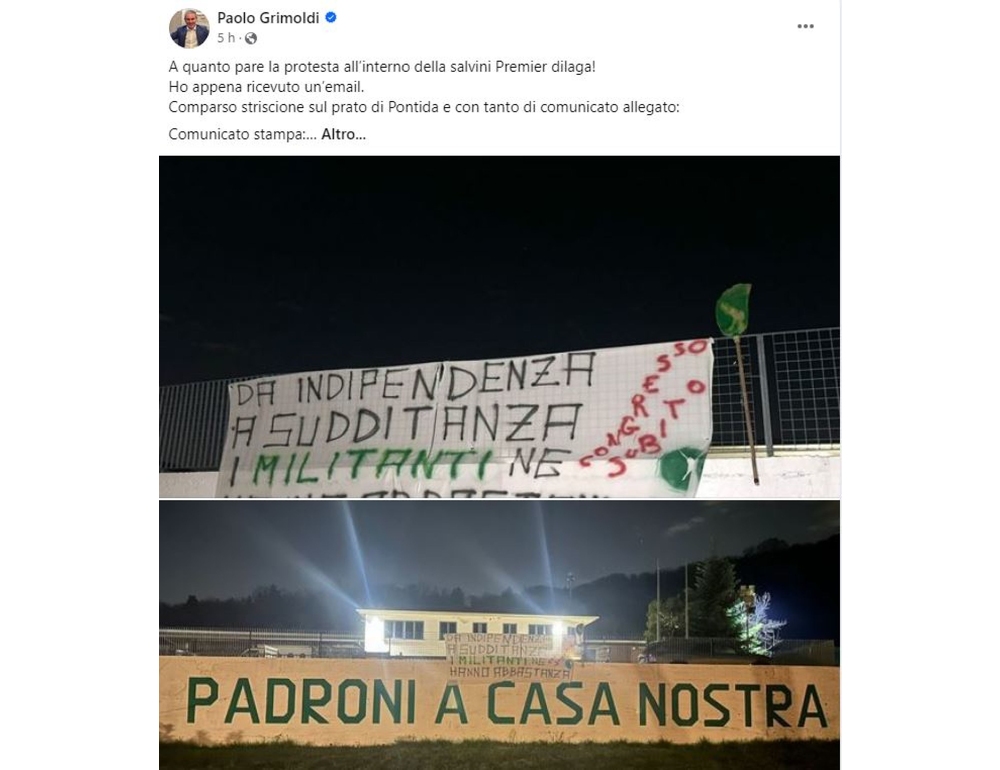Viewport: 1000px width, 770px height.
Task: Click the globe public audience icon
Action: tap(251, 38)
